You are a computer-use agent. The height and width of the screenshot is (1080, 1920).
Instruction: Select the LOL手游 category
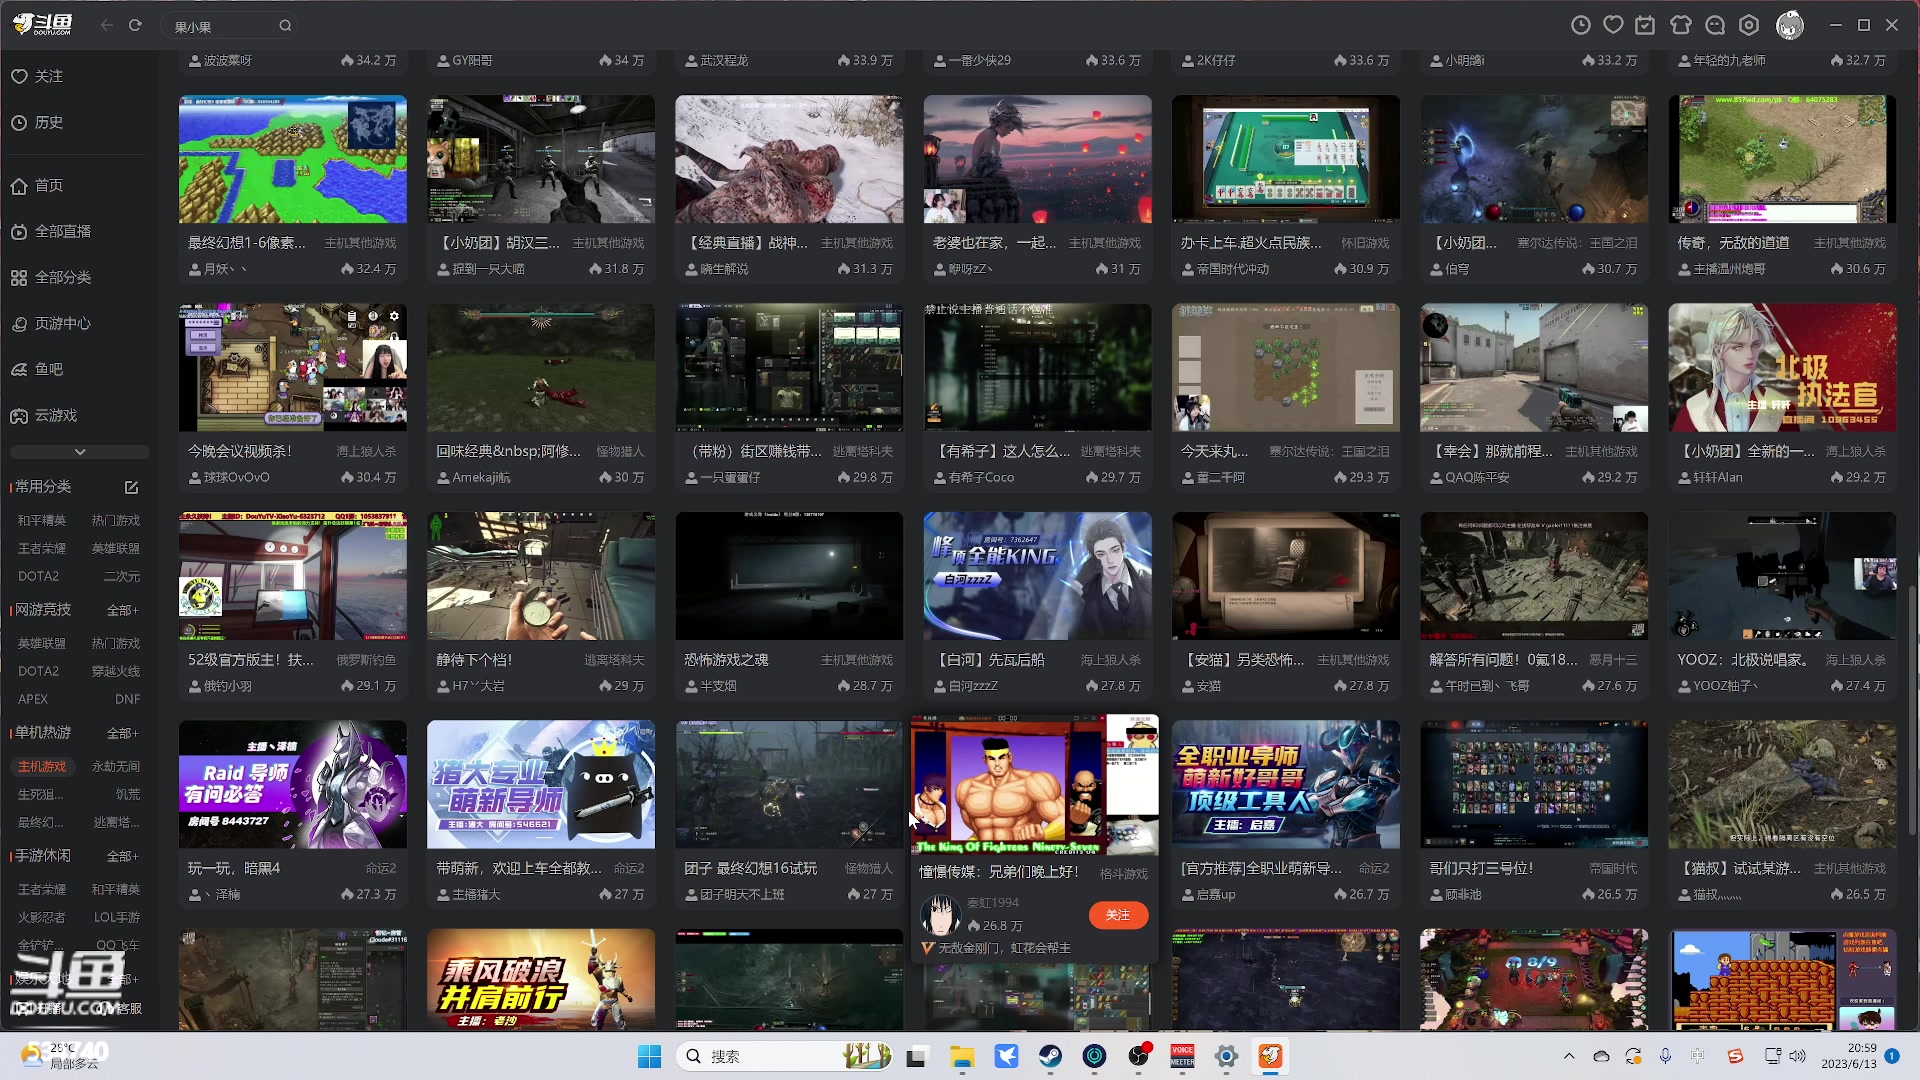[117, 917]
